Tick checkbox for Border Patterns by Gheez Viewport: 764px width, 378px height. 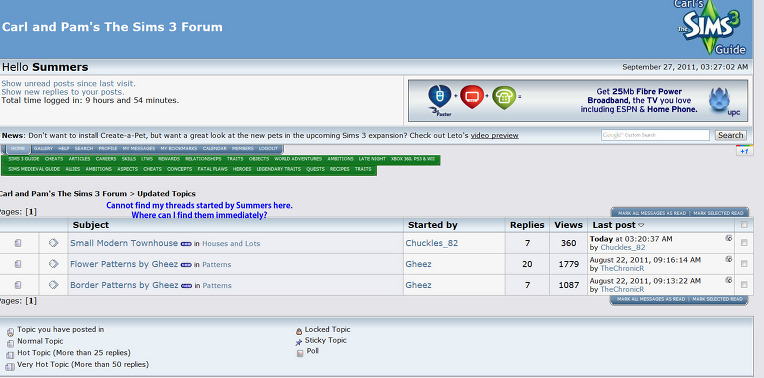[744, 284]
